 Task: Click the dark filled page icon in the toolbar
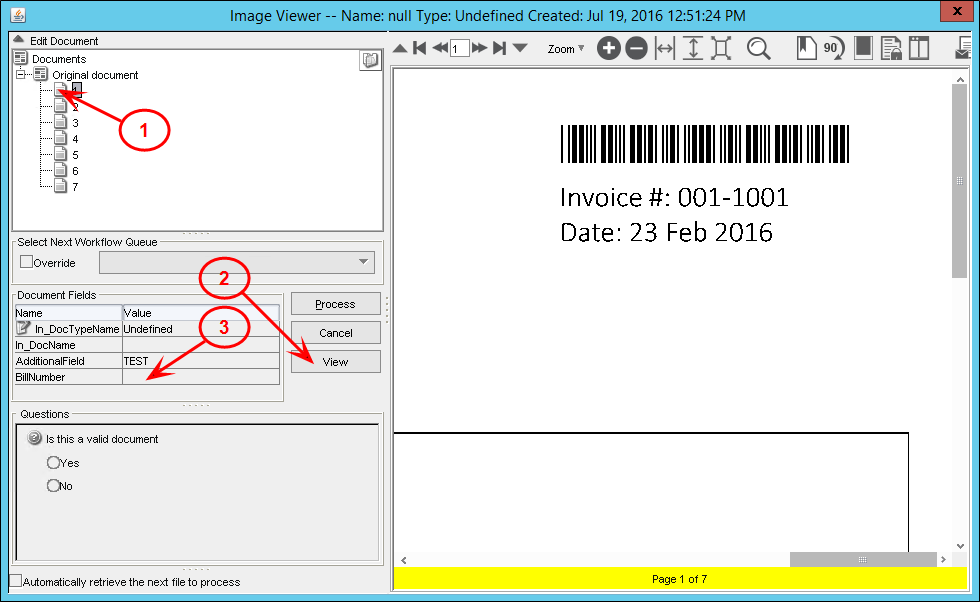coord(863,48)
